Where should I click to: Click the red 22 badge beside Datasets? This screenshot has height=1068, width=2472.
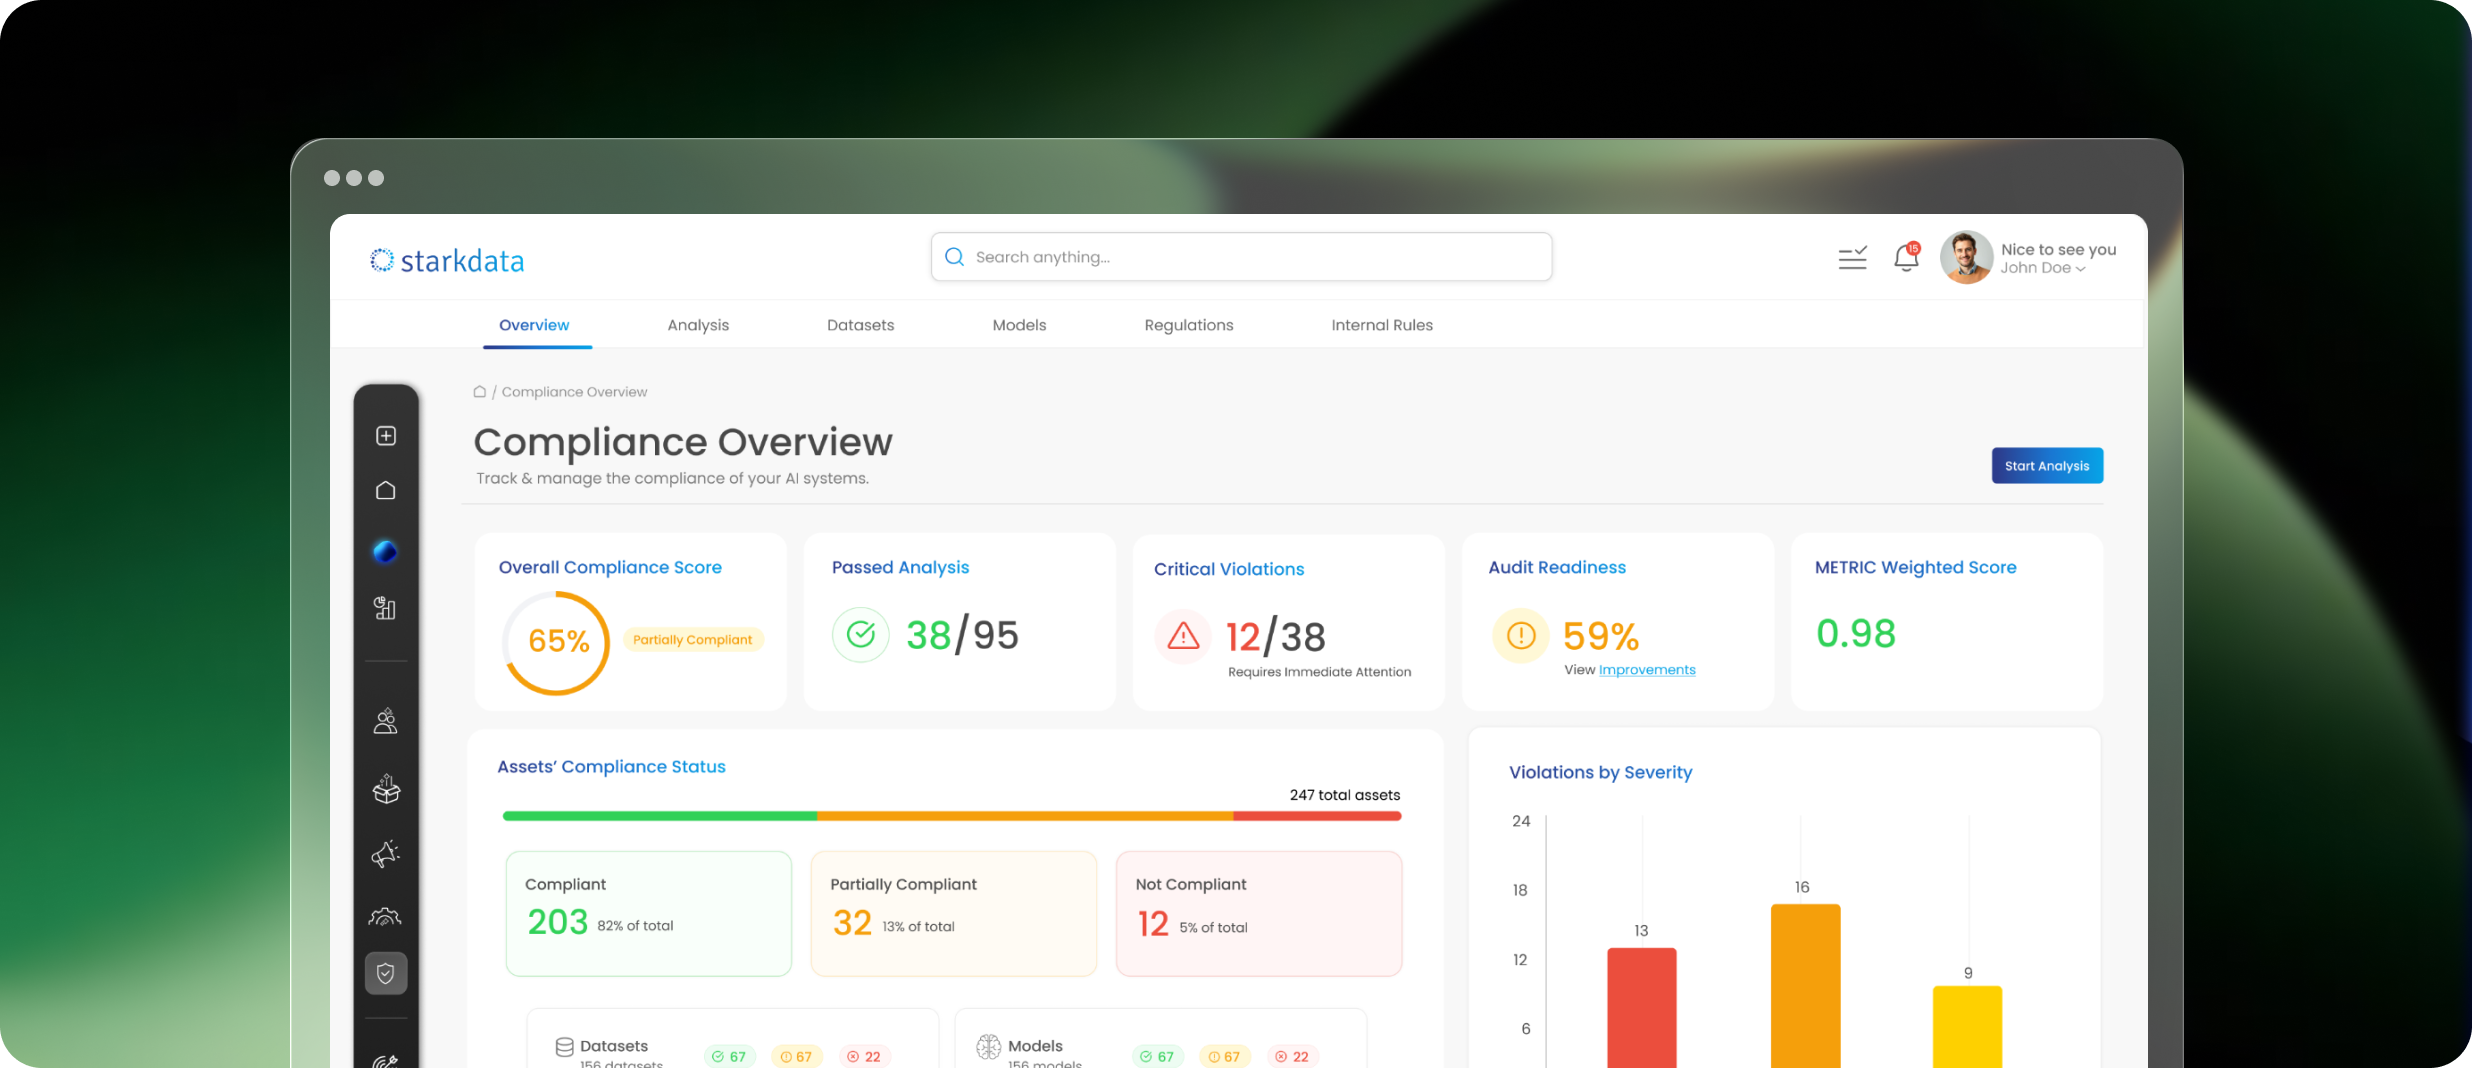point(864,1057)
